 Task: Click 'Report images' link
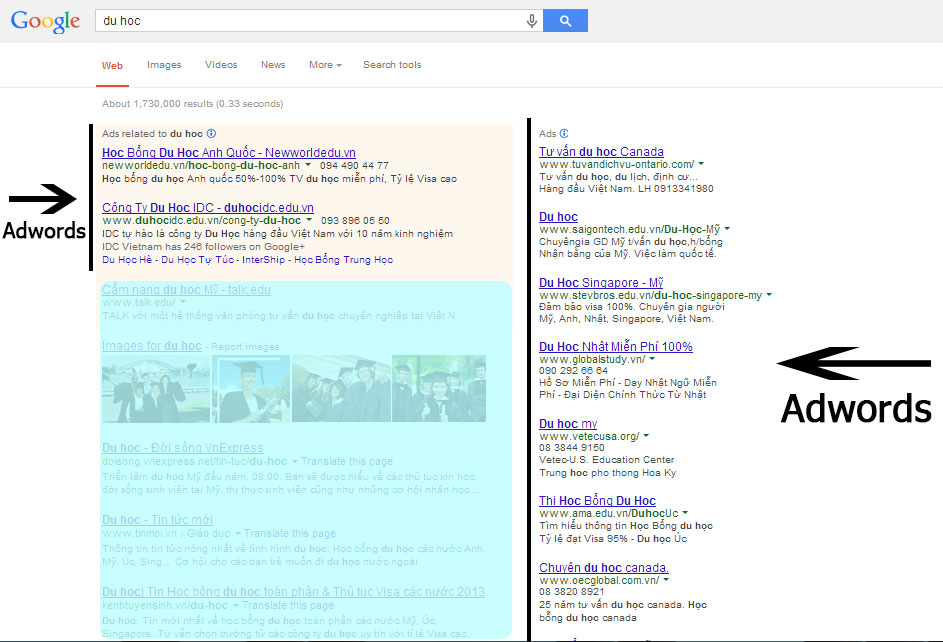tap(245, 347)
